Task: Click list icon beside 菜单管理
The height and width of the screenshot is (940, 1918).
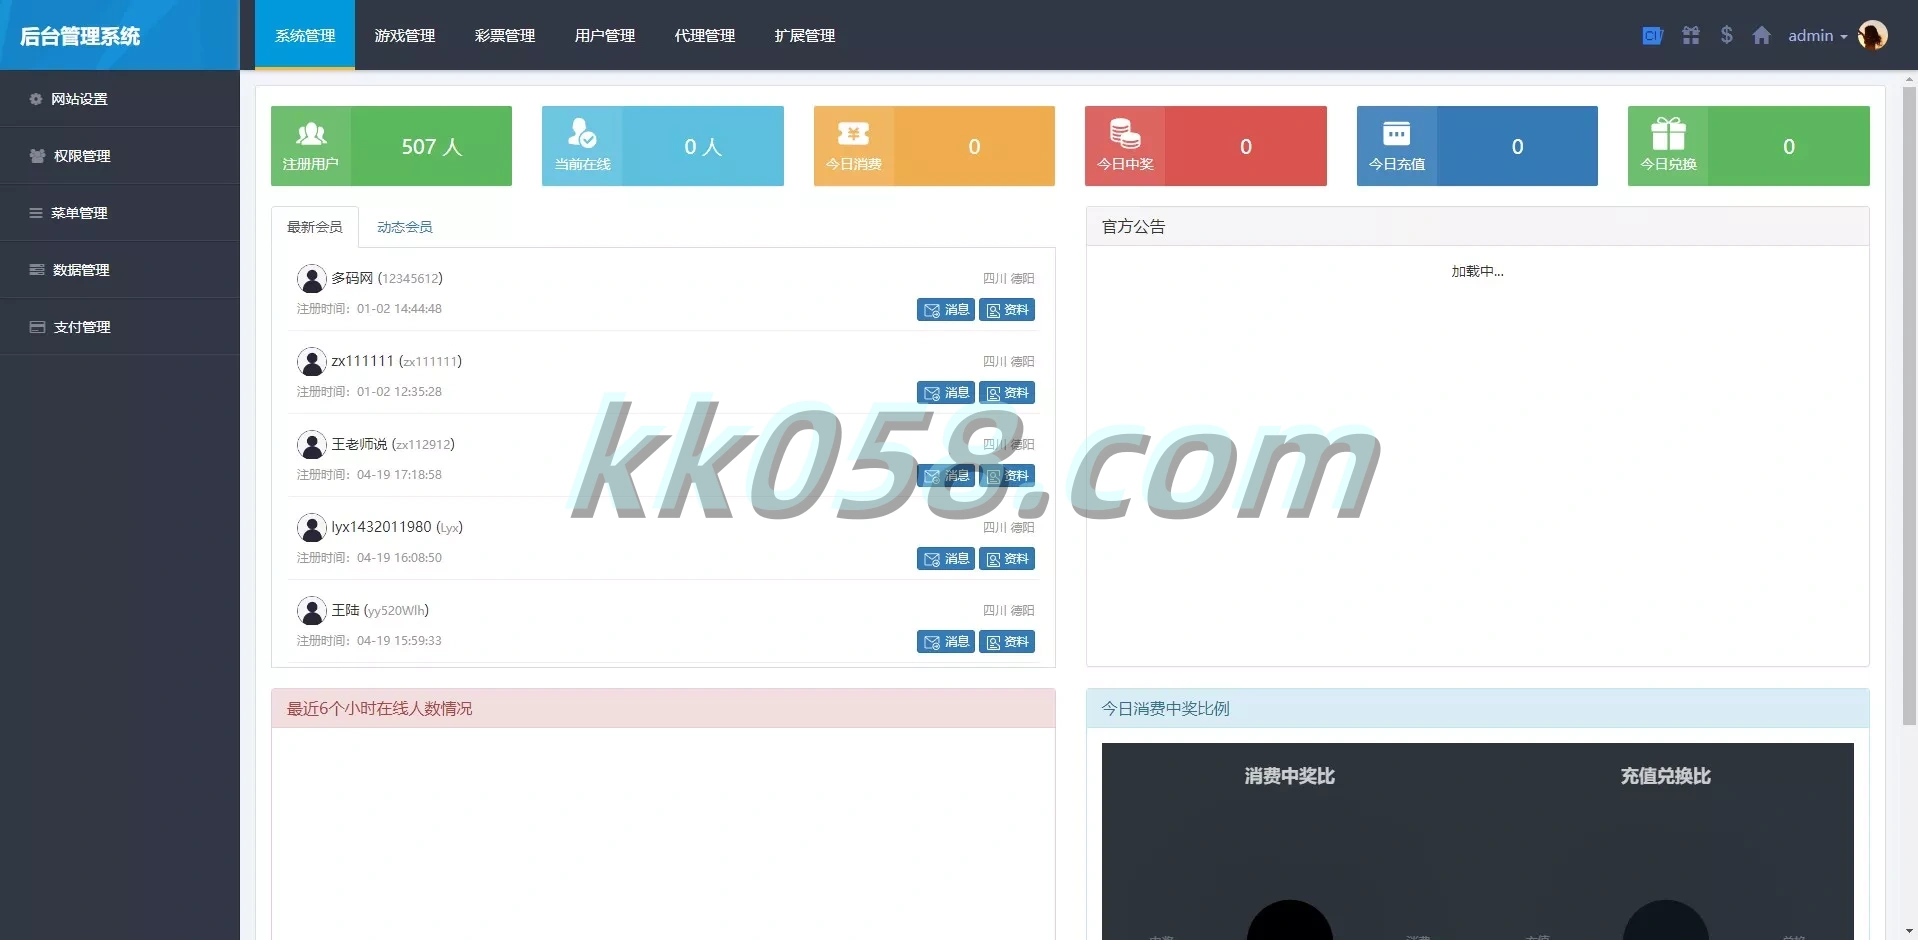Action: (36, 213)
